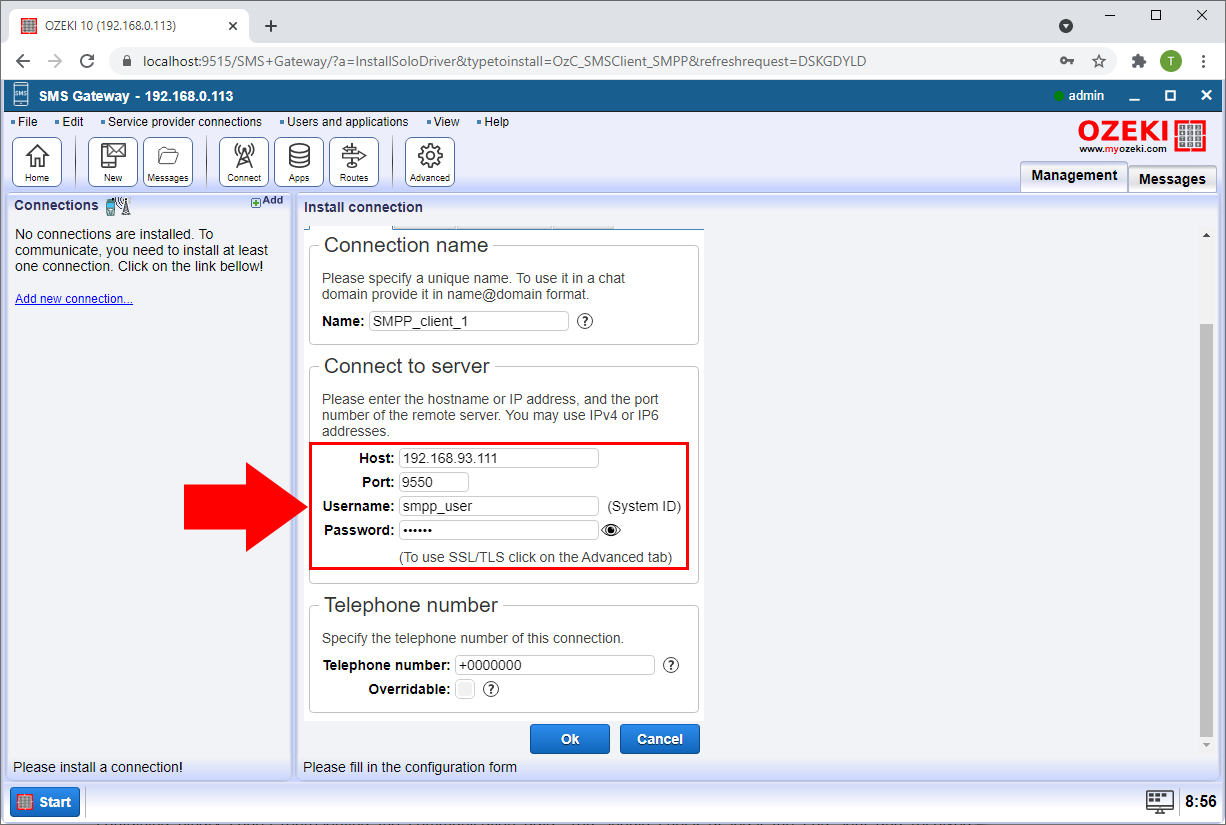Click the saved password key icon
Image resolution: width=1226 pixels, height=825 pixels.
(1068, 61)
